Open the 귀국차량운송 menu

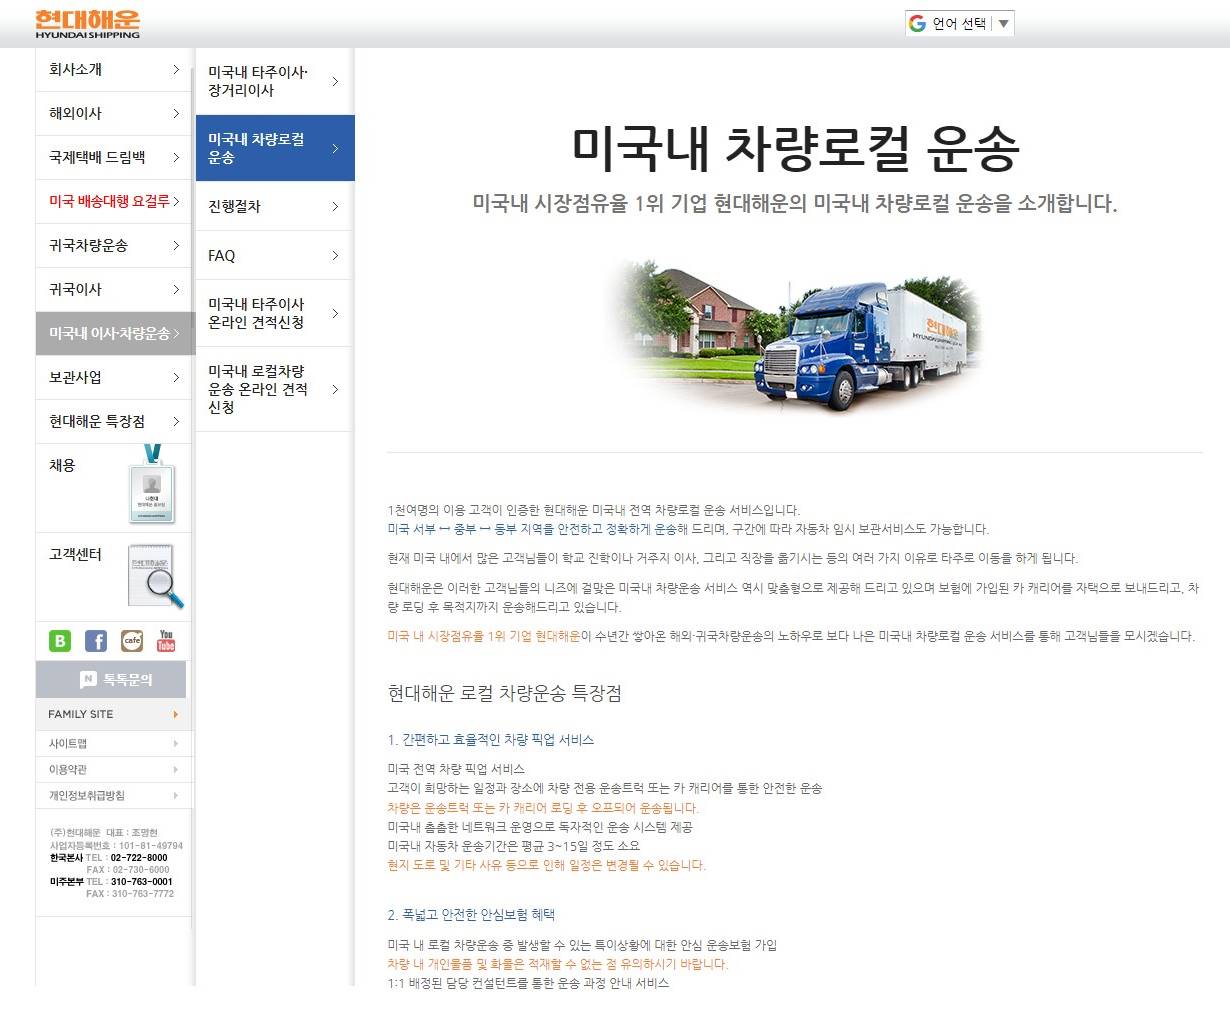point(114,245)
